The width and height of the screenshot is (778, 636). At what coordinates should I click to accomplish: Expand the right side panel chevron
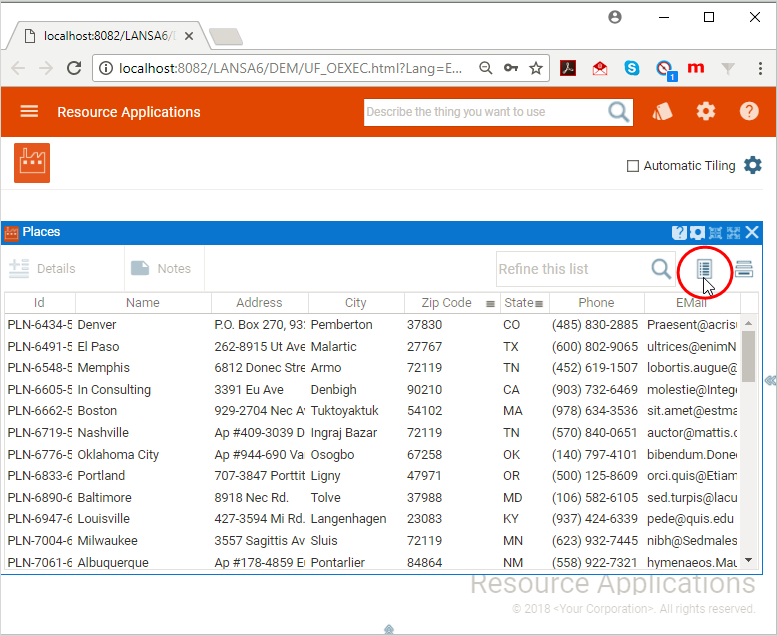770,381
